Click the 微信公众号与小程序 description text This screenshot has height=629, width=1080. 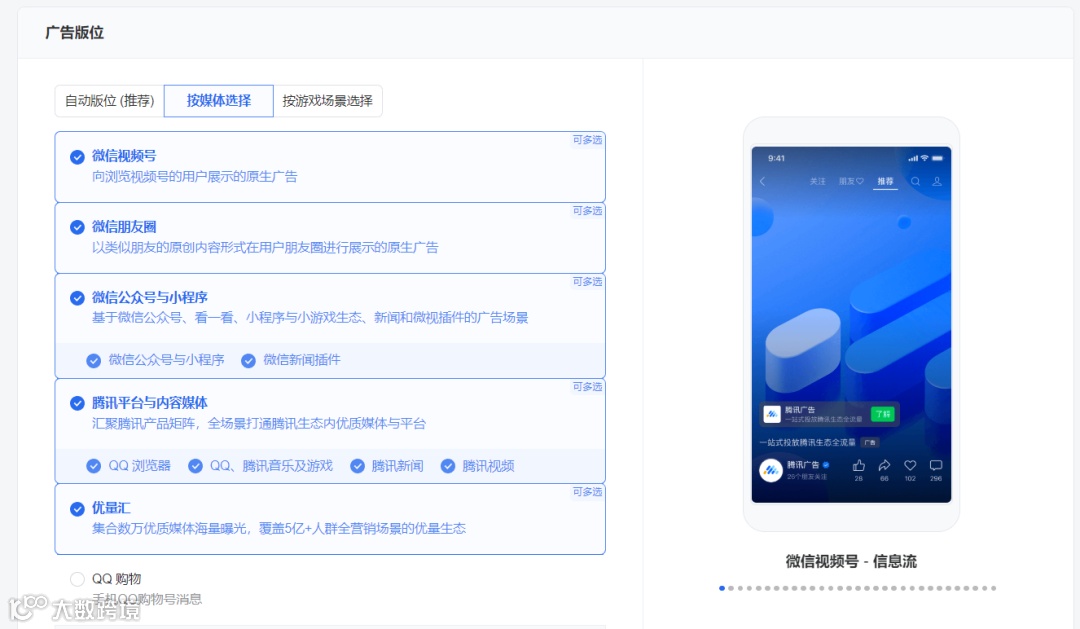click(x=310, y=318)
